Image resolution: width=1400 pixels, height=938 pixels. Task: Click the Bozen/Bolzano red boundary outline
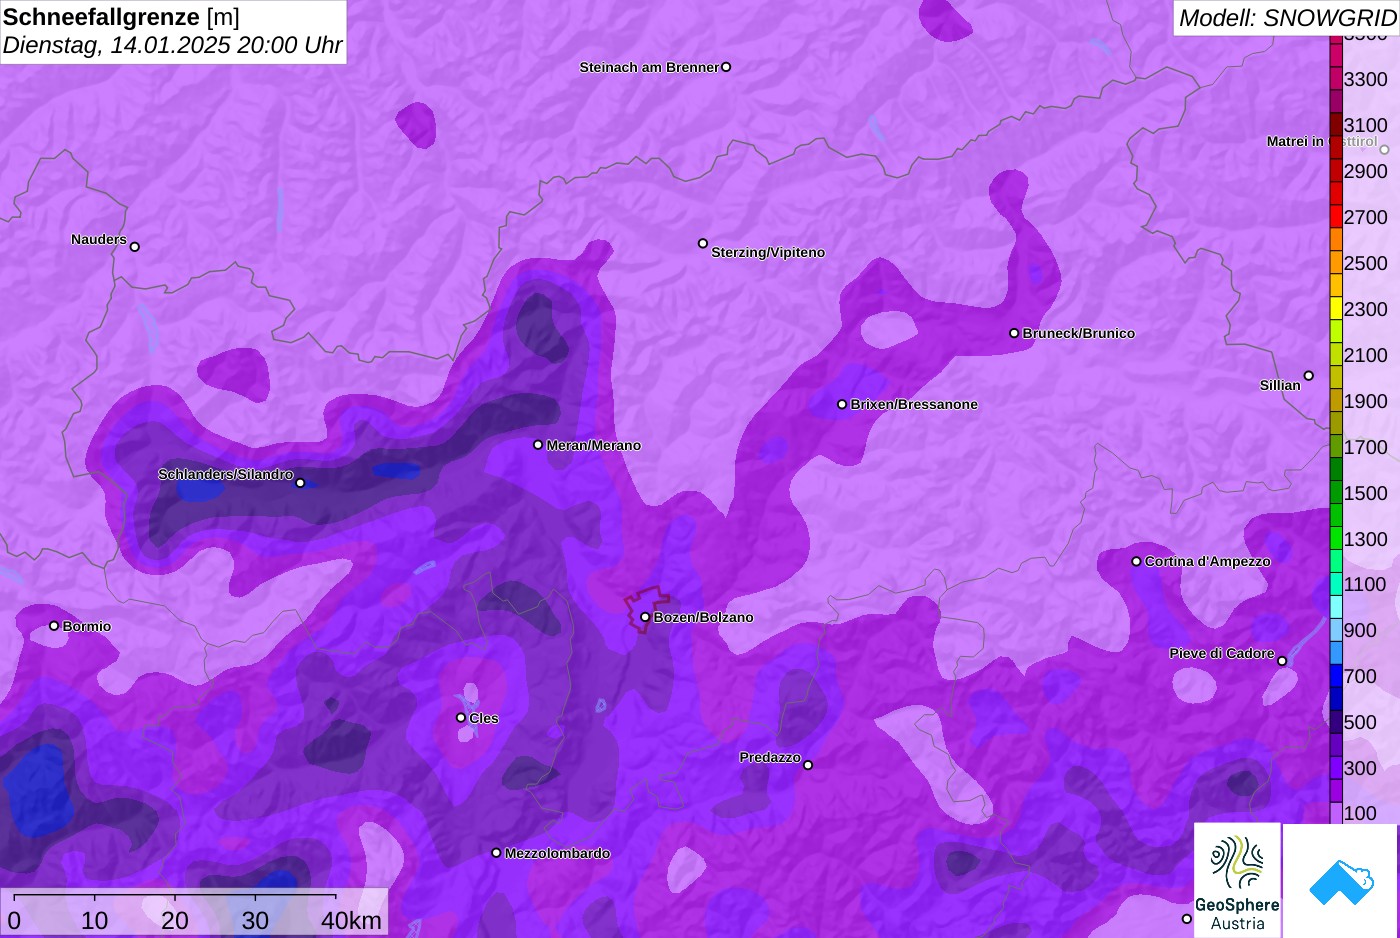[x=647, y=607]
